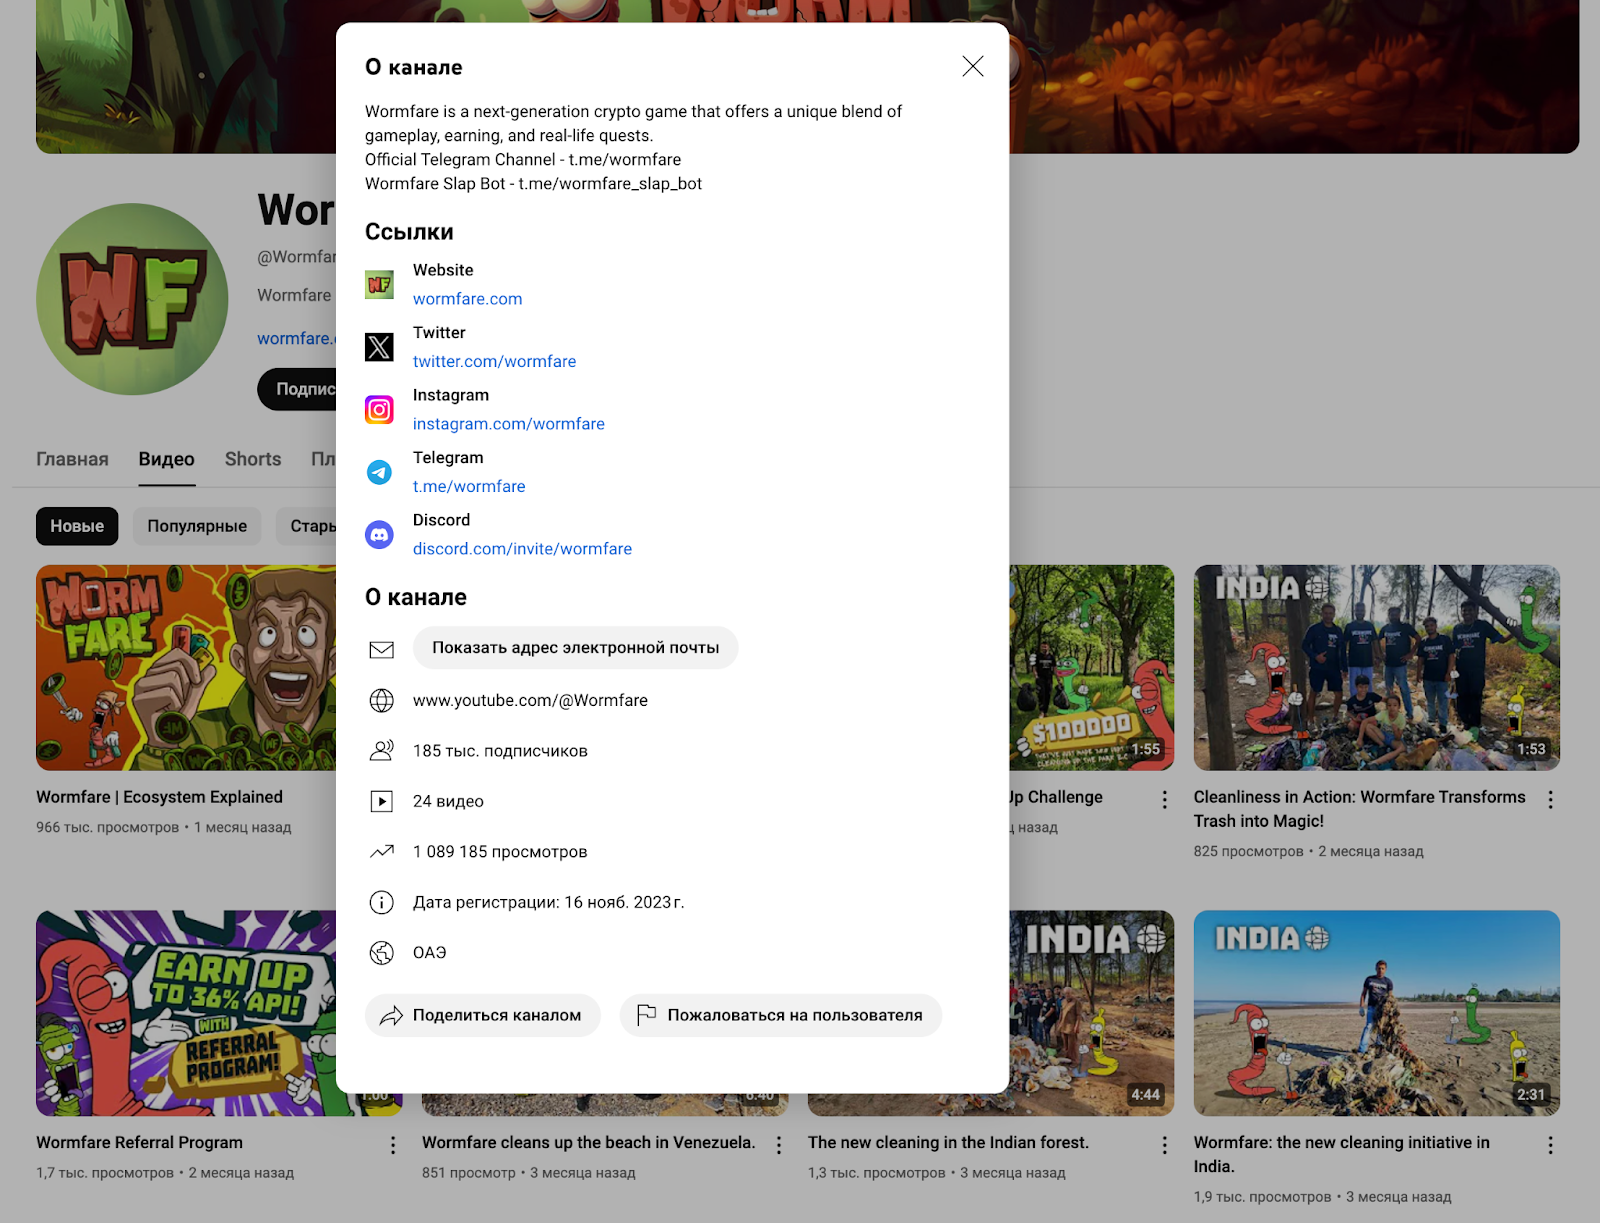Click 'Пожаловаться на пользователя' report button
Image resolution: width=1600 pixels, height=1223 pixels.
click(x=780, y=1015)
